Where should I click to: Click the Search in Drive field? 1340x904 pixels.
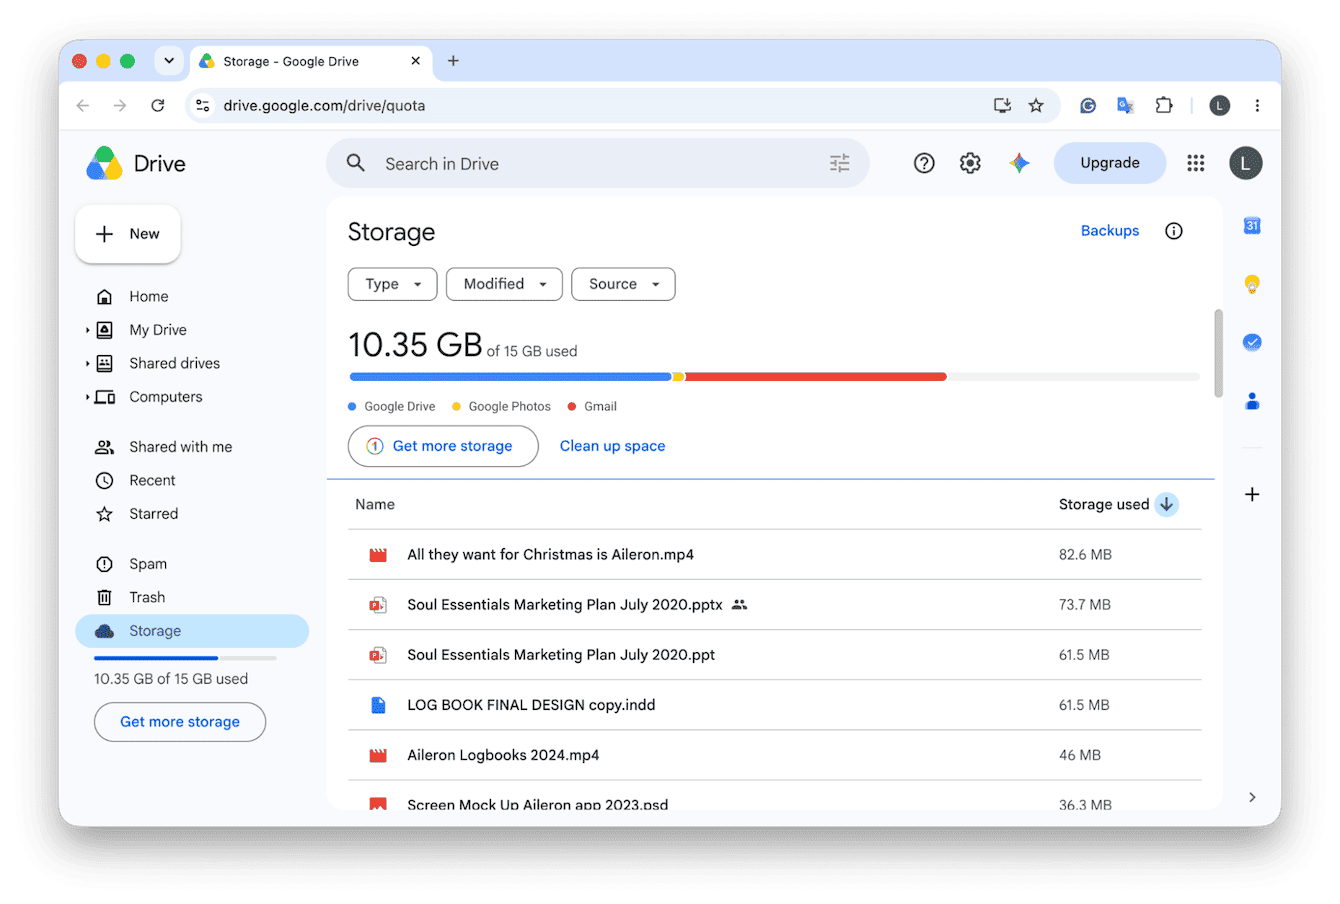(598, 163)
